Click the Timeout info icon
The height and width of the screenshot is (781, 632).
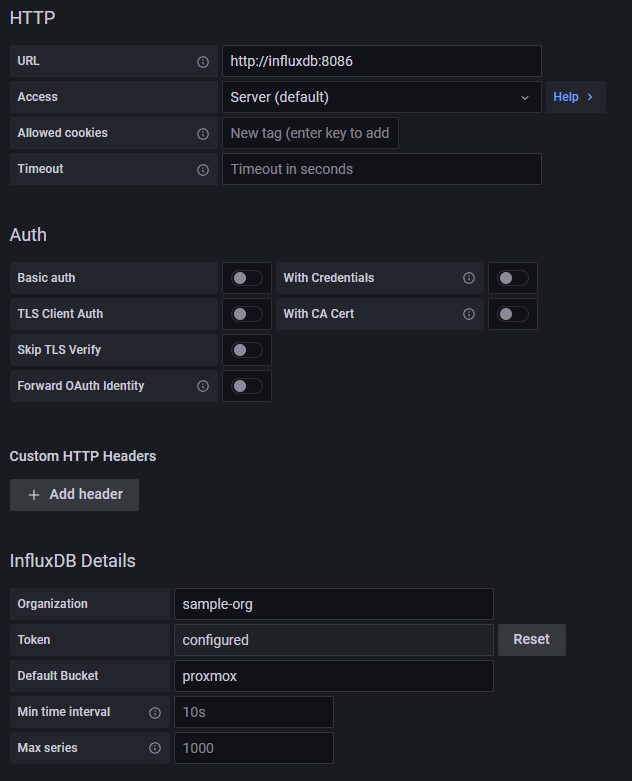[203, 169]
